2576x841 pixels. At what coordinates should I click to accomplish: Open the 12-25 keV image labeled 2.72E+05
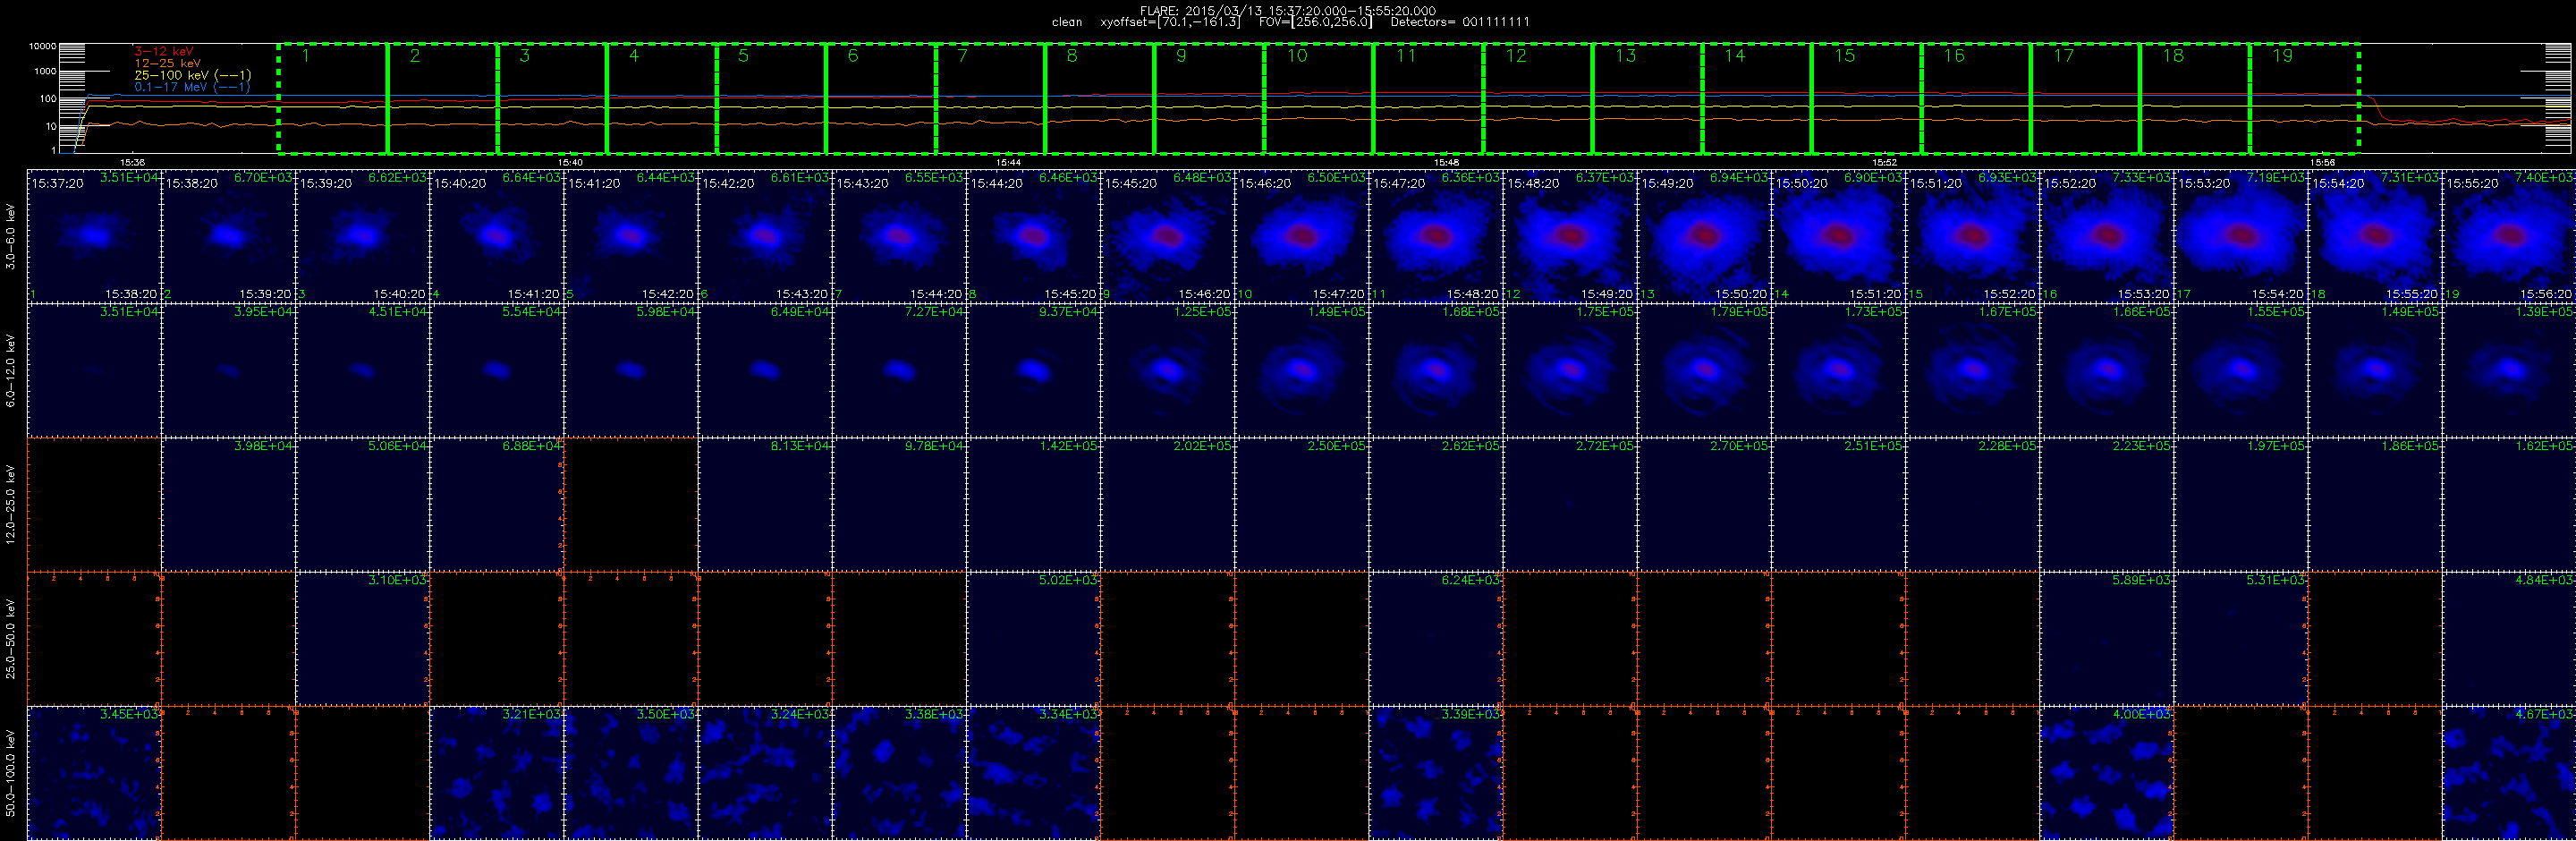point(1570,504)
